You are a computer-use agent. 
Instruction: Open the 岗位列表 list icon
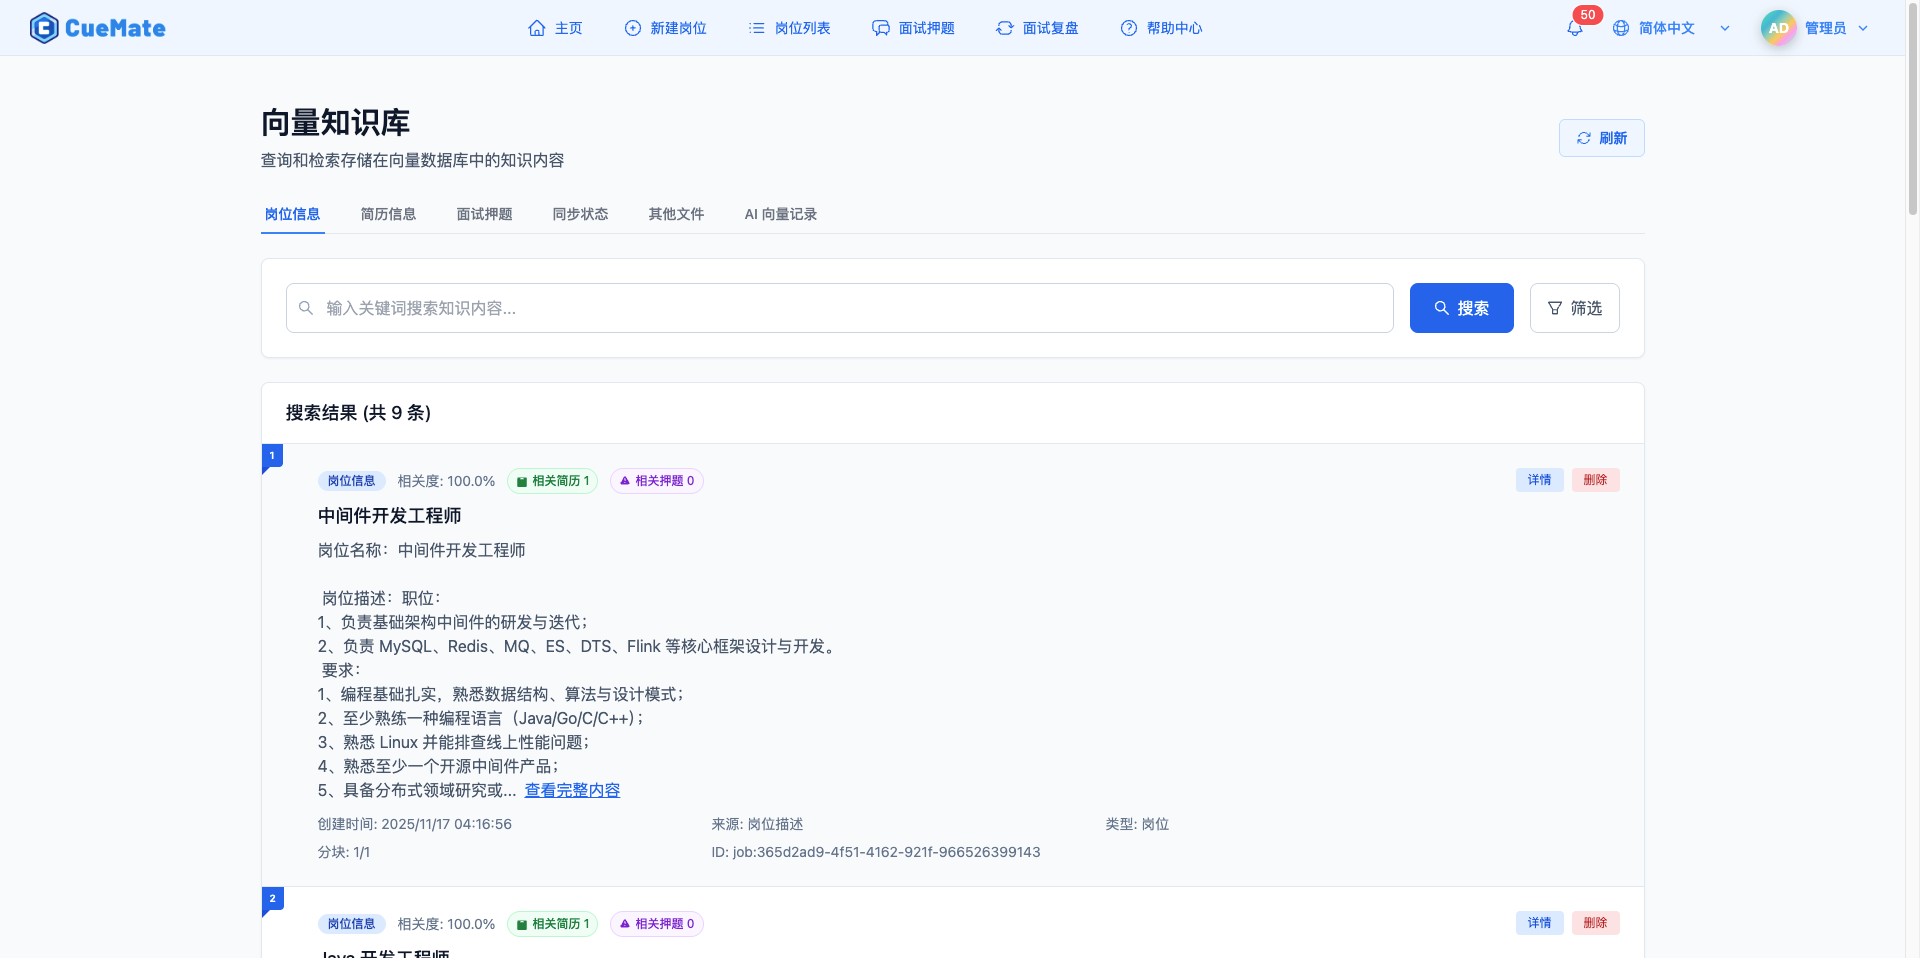pos(757,28)
